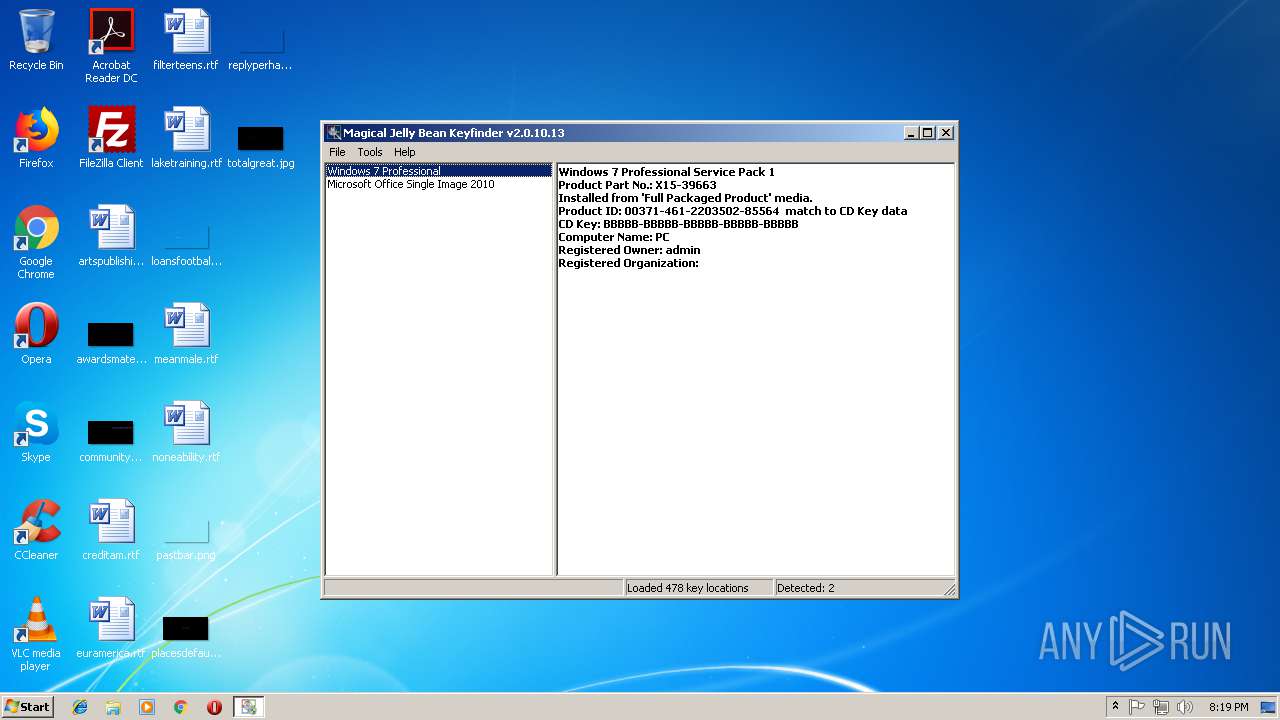Select Microsoft Office Single Image 2010 entry
Screen dimensions: 1280x720
[411, 184]
